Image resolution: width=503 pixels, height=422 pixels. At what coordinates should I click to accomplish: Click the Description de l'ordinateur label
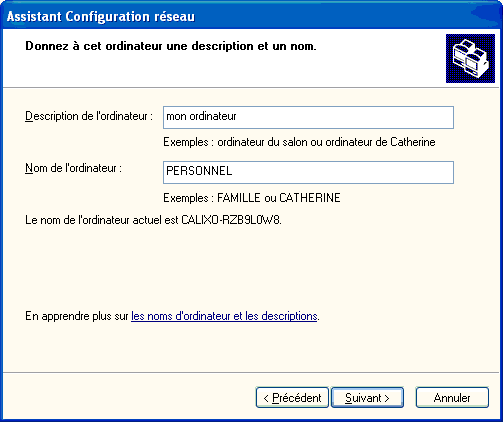[89, 116]
